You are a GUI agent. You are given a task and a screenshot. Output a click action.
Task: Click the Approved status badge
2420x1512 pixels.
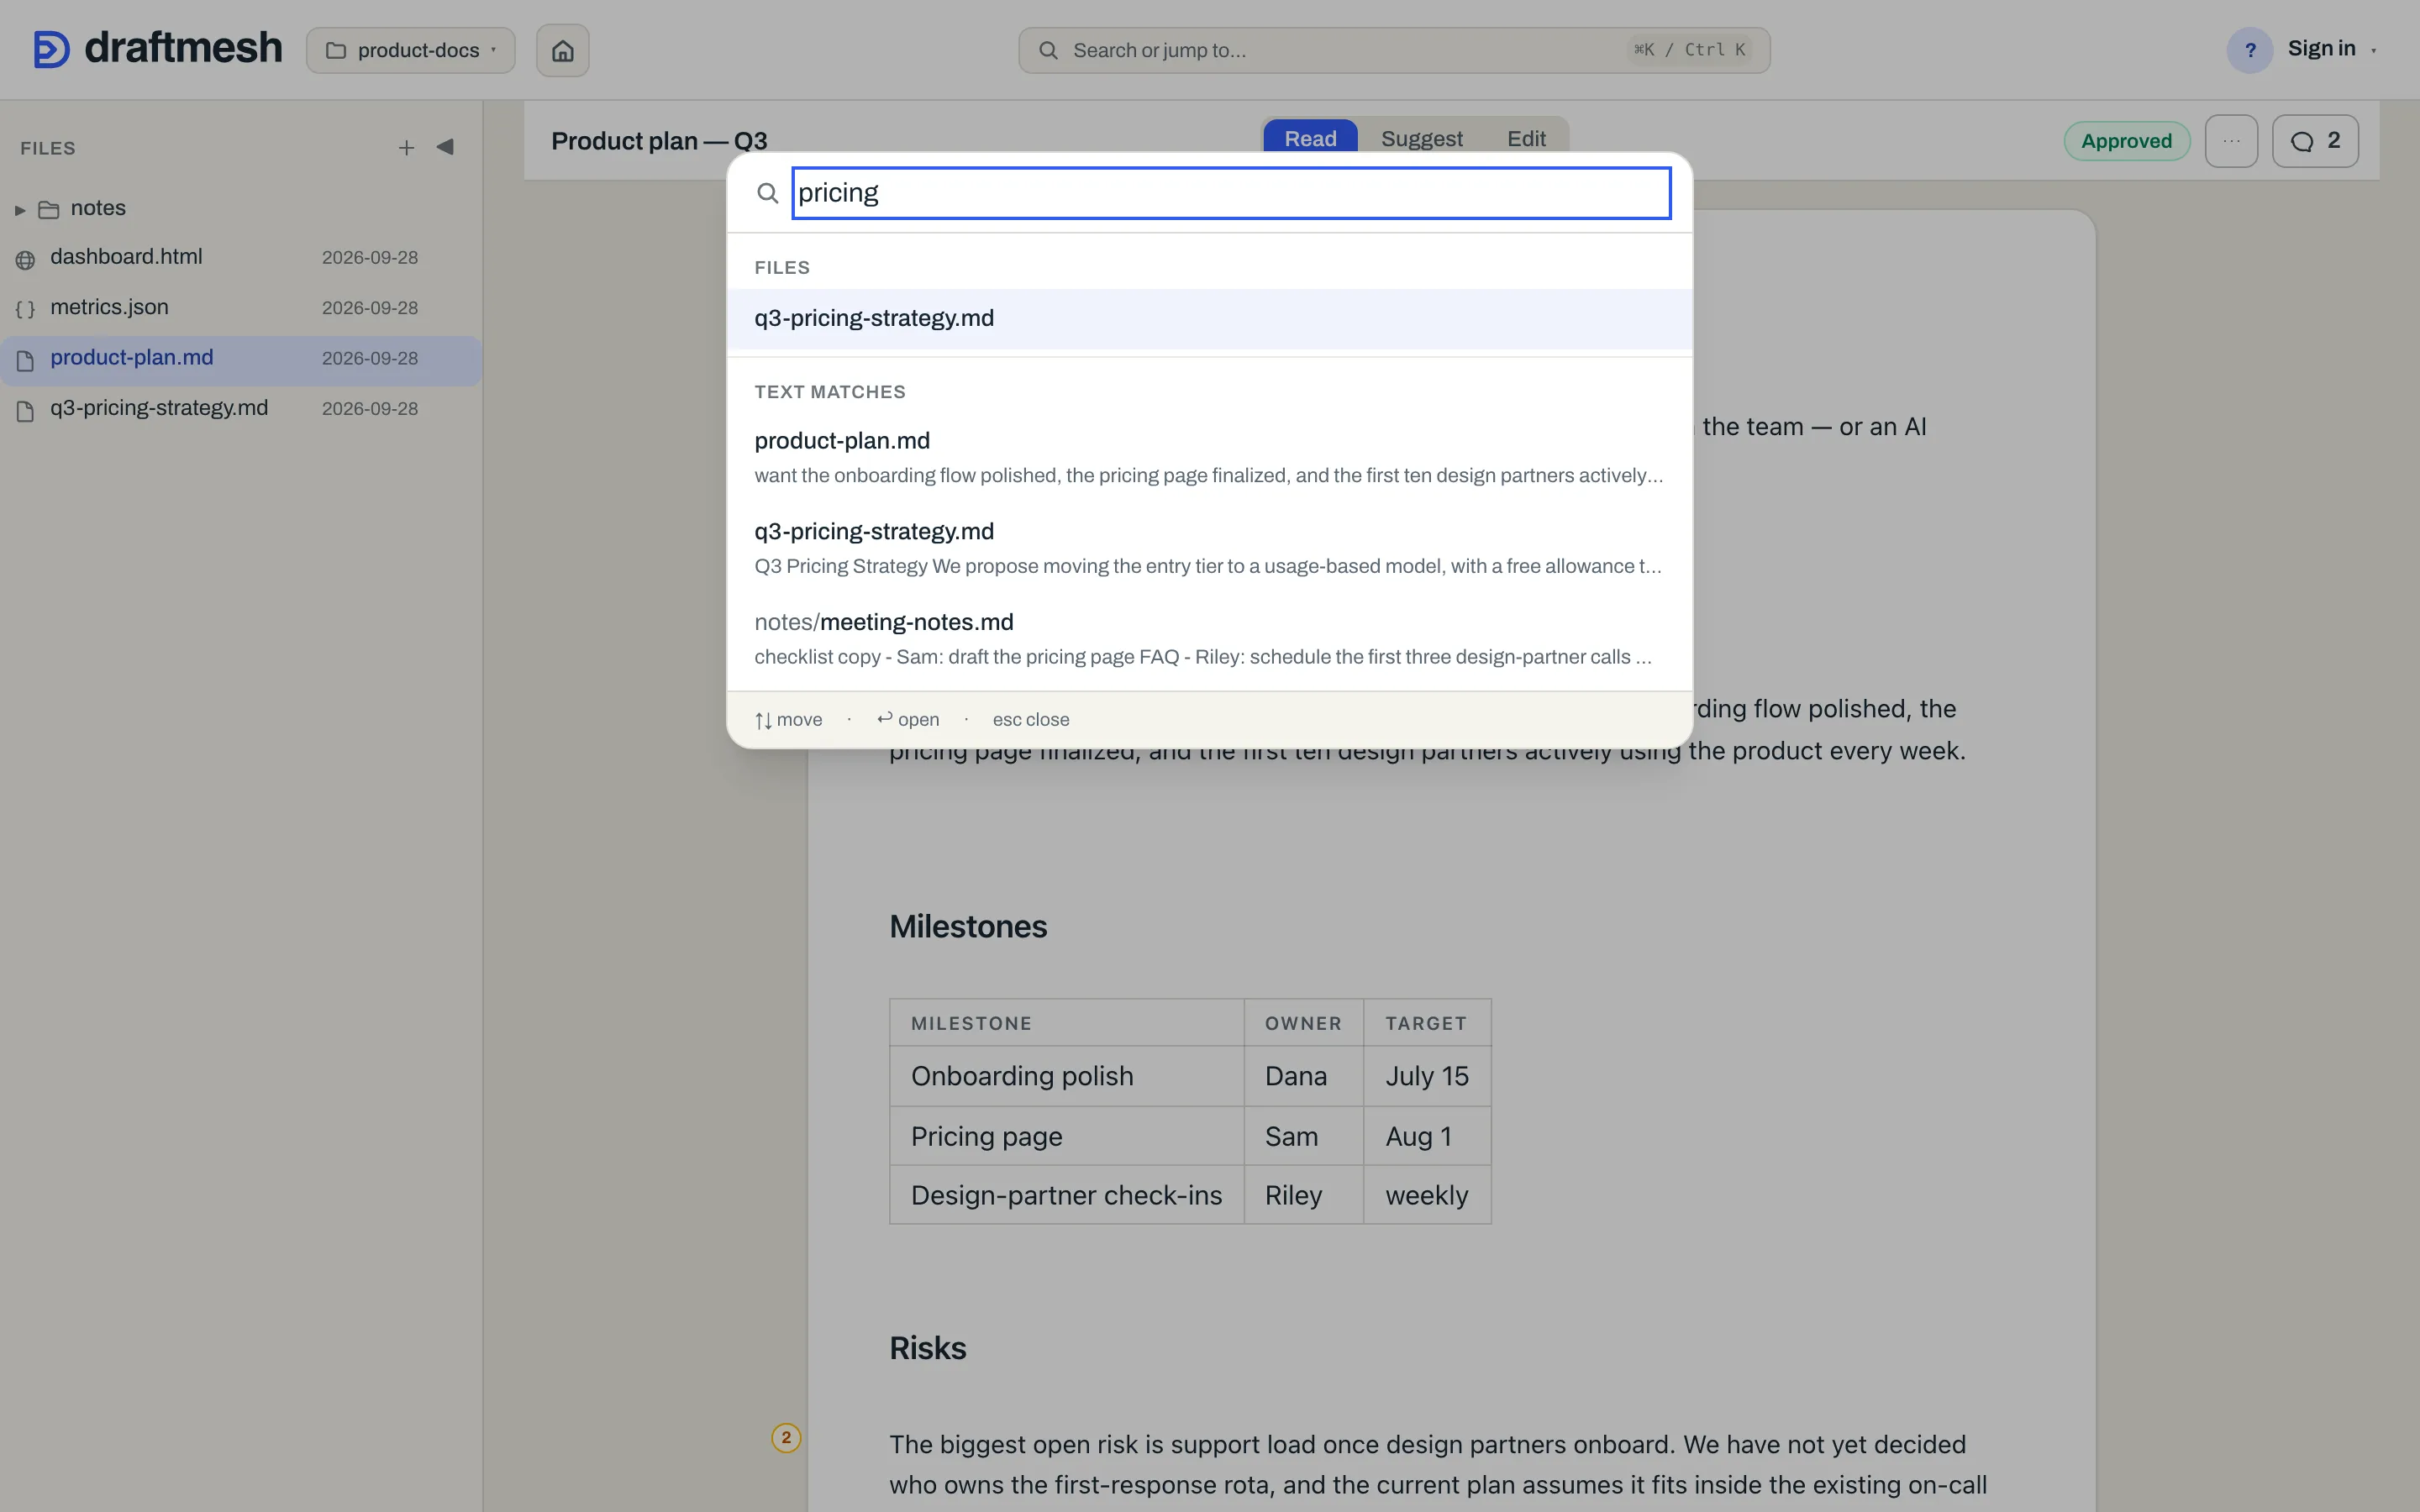click(2126, 141)
